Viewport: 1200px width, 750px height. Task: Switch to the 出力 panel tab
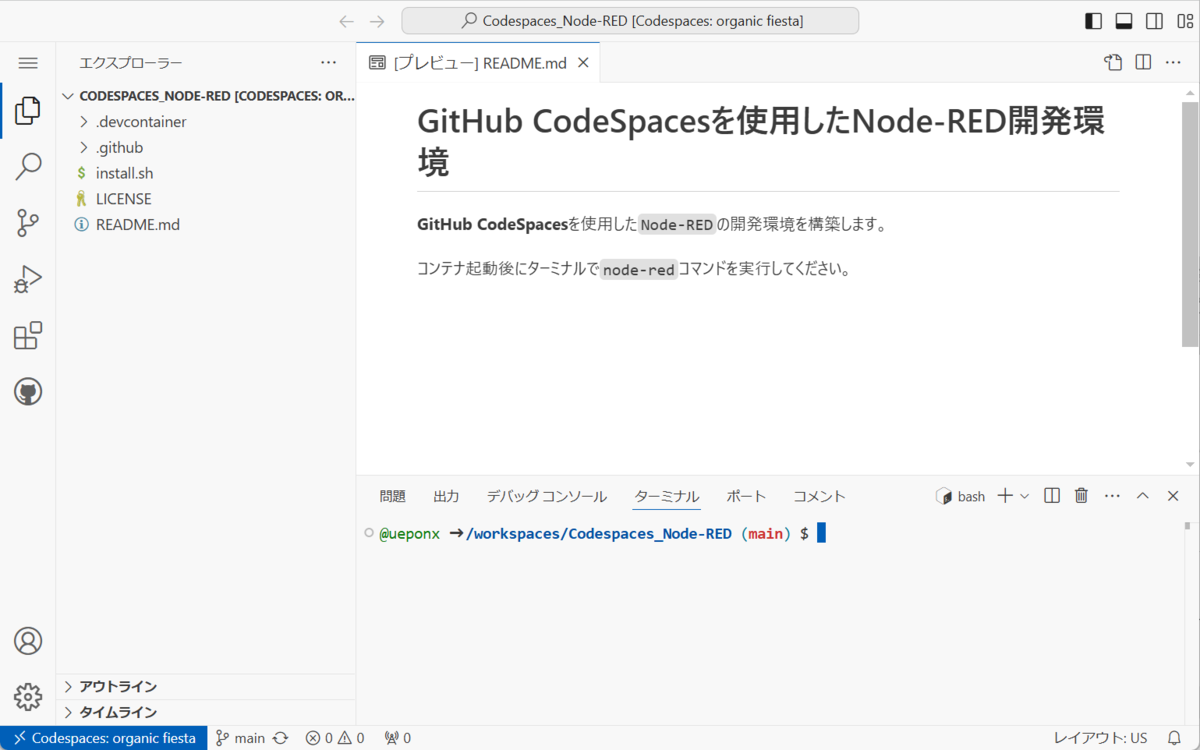click(446, 496)
